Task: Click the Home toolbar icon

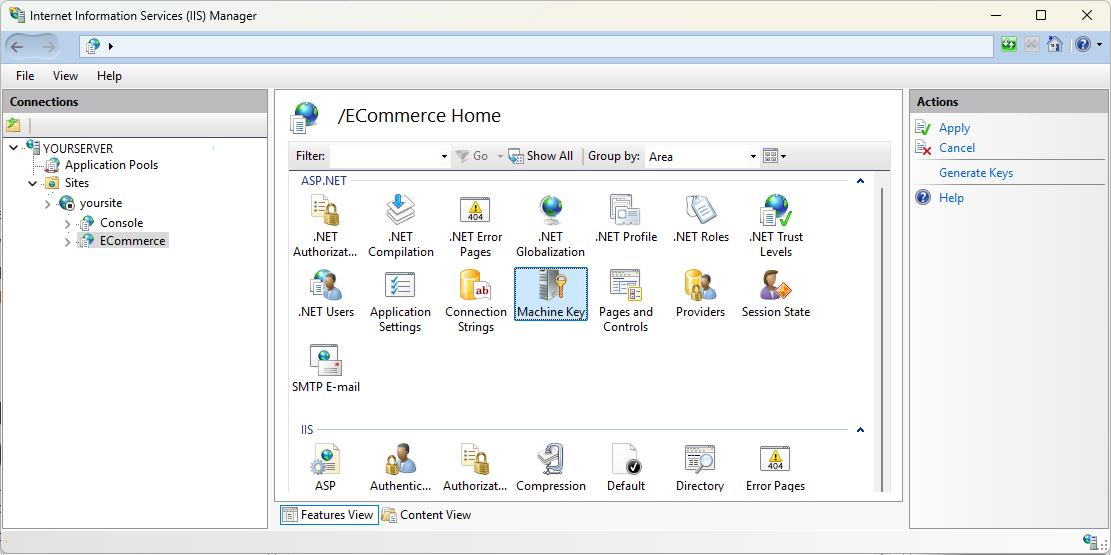Action: click(1055, 45)
